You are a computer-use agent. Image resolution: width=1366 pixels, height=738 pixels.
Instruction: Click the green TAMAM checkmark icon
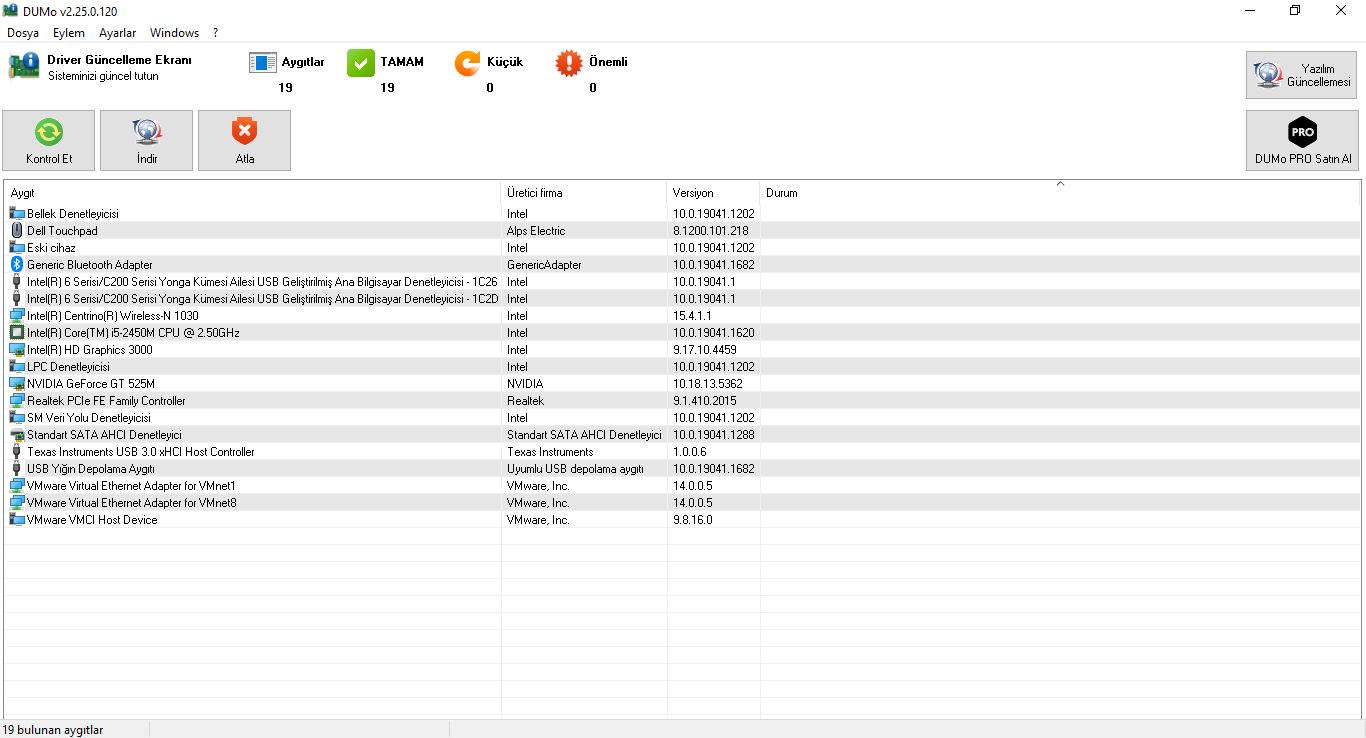coord(360,64)
